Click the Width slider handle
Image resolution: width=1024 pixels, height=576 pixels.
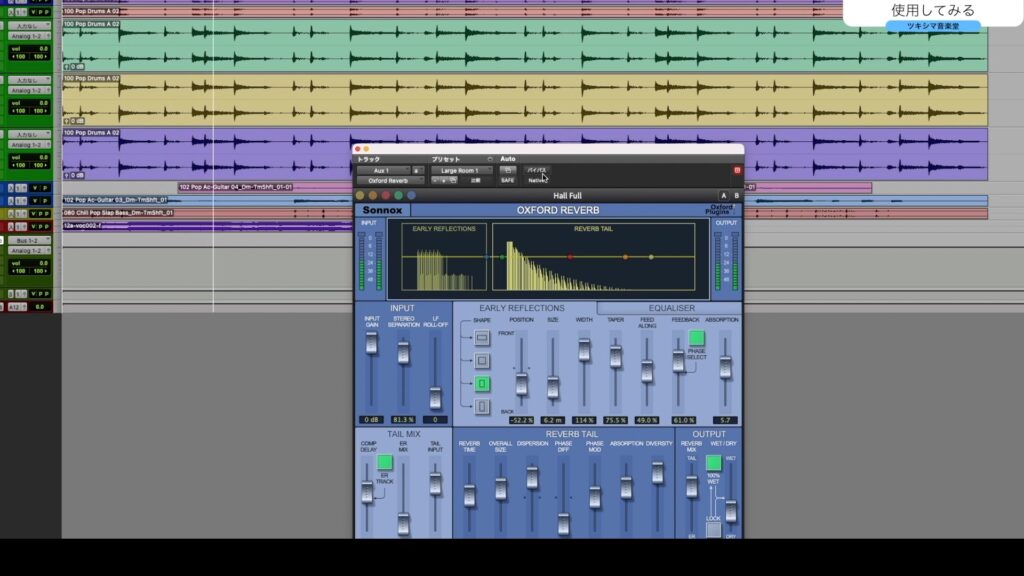(584, 350)
